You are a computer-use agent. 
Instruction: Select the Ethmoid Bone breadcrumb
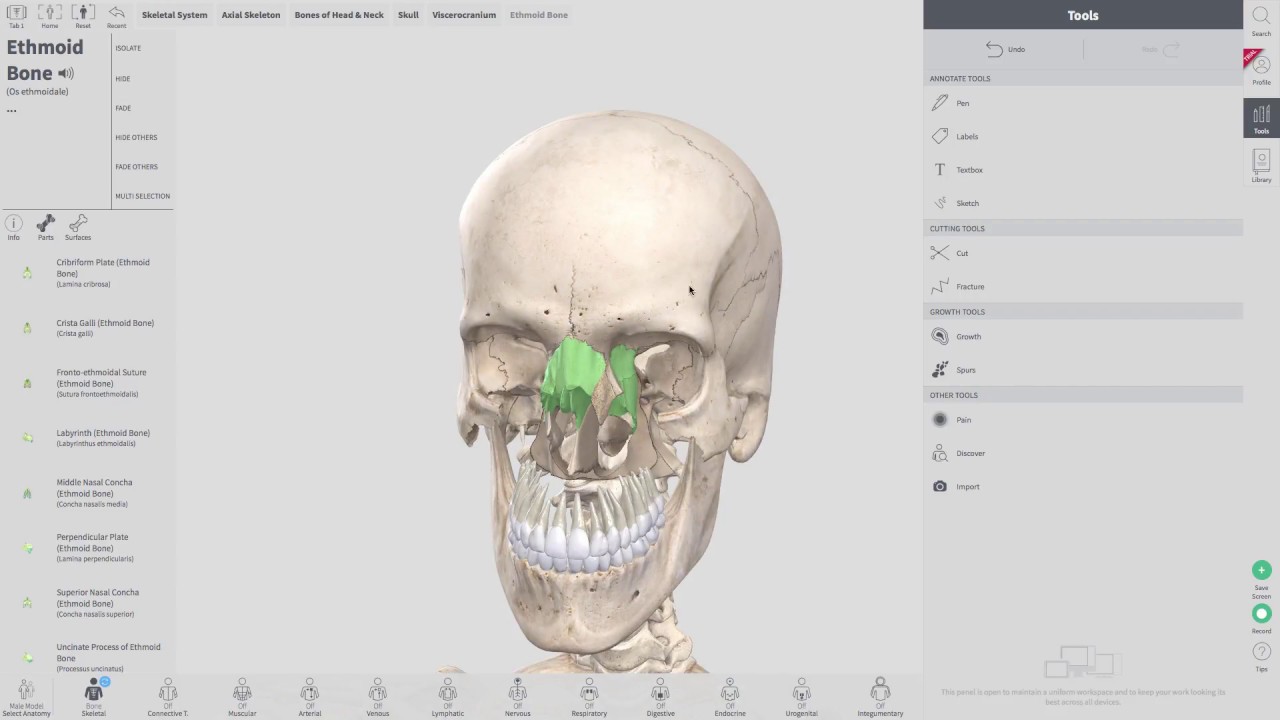coord(539,15)
